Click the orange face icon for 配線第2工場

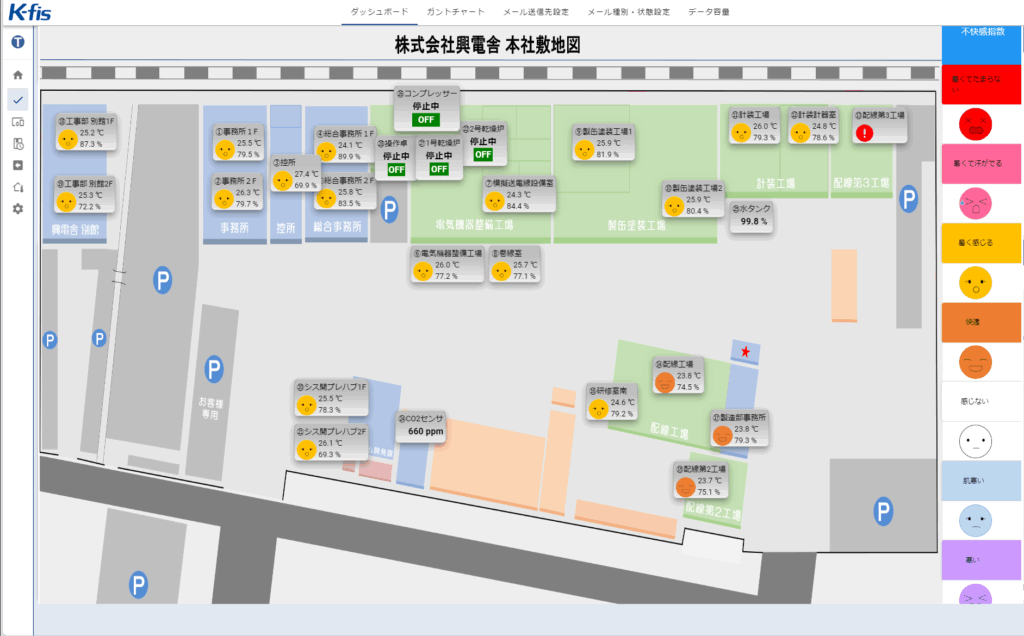click(x=685, y=486)
